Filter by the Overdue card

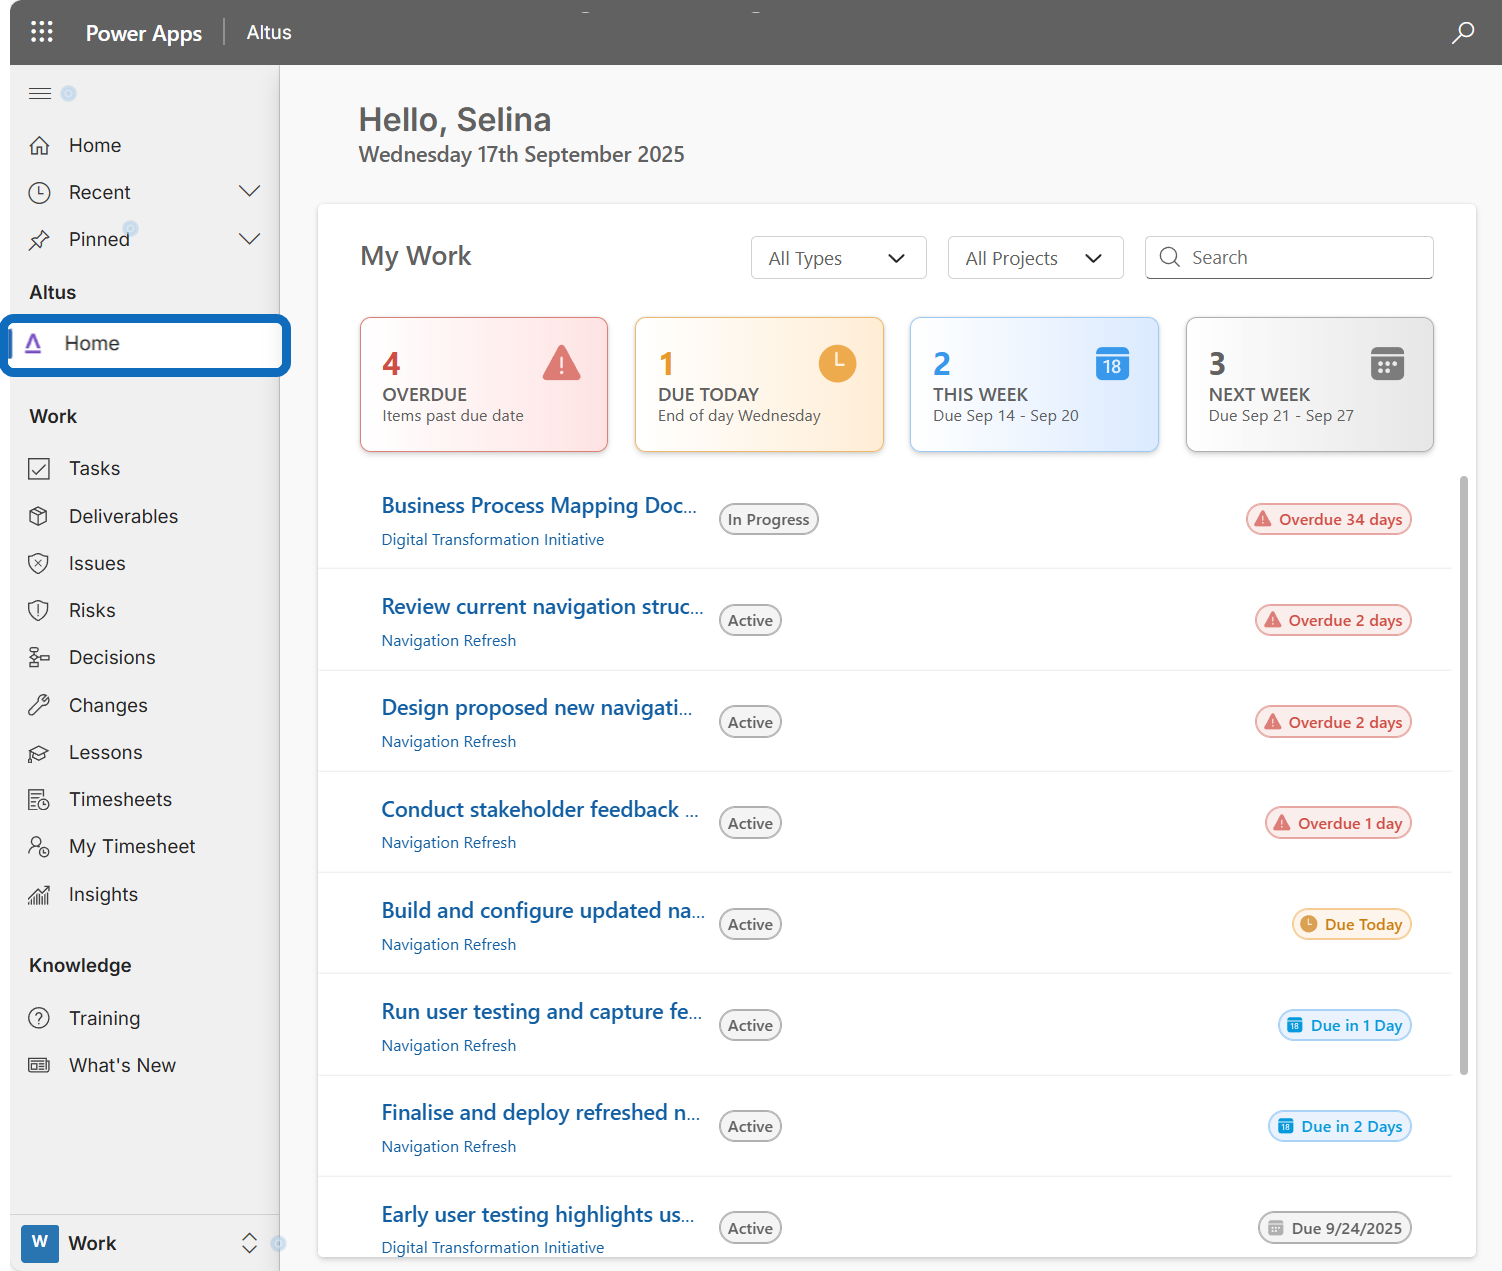[483, 385]
